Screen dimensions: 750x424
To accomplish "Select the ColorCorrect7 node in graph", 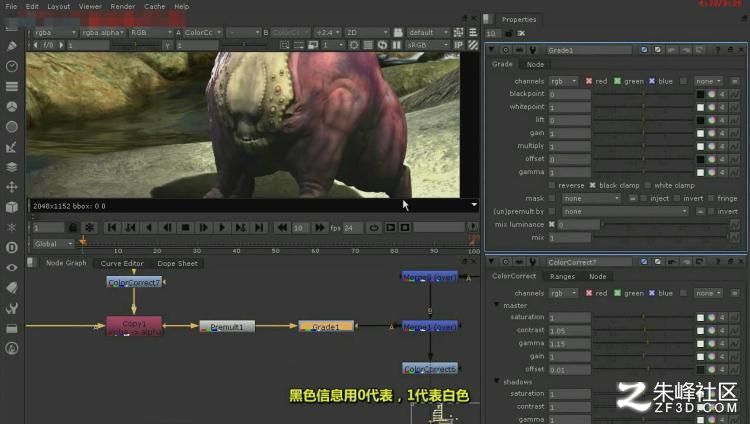I will point(134,282).
